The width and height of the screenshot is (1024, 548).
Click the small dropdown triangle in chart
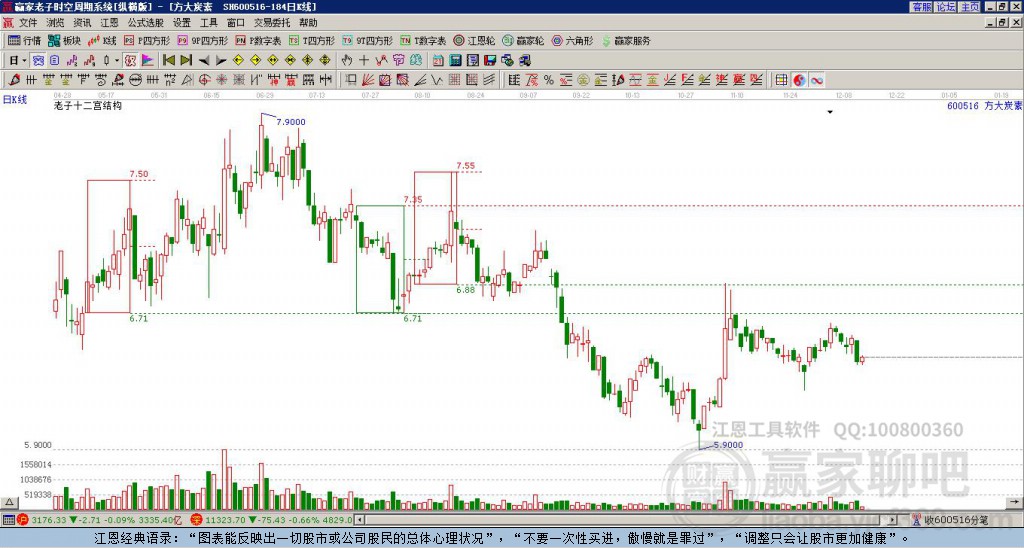coord(830,112)
